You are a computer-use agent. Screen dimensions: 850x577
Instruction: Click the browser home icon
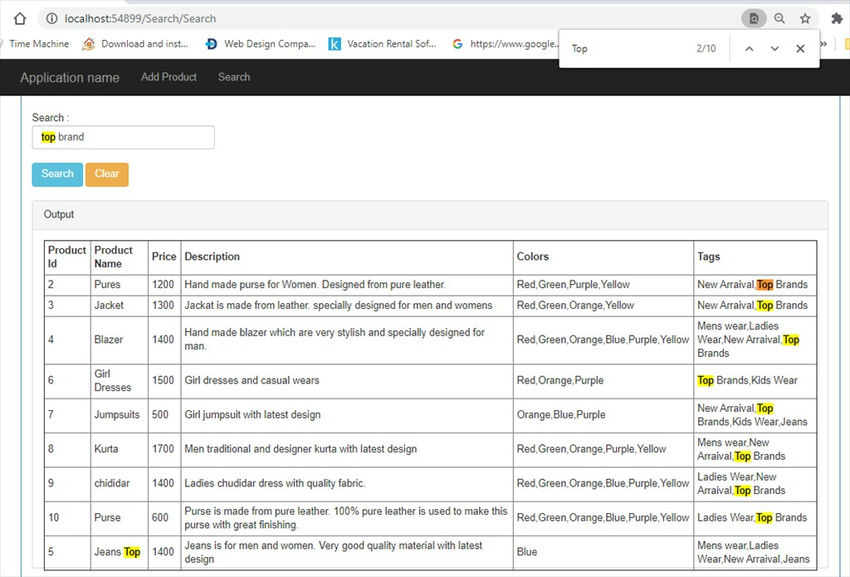click(x=19, y=18)
